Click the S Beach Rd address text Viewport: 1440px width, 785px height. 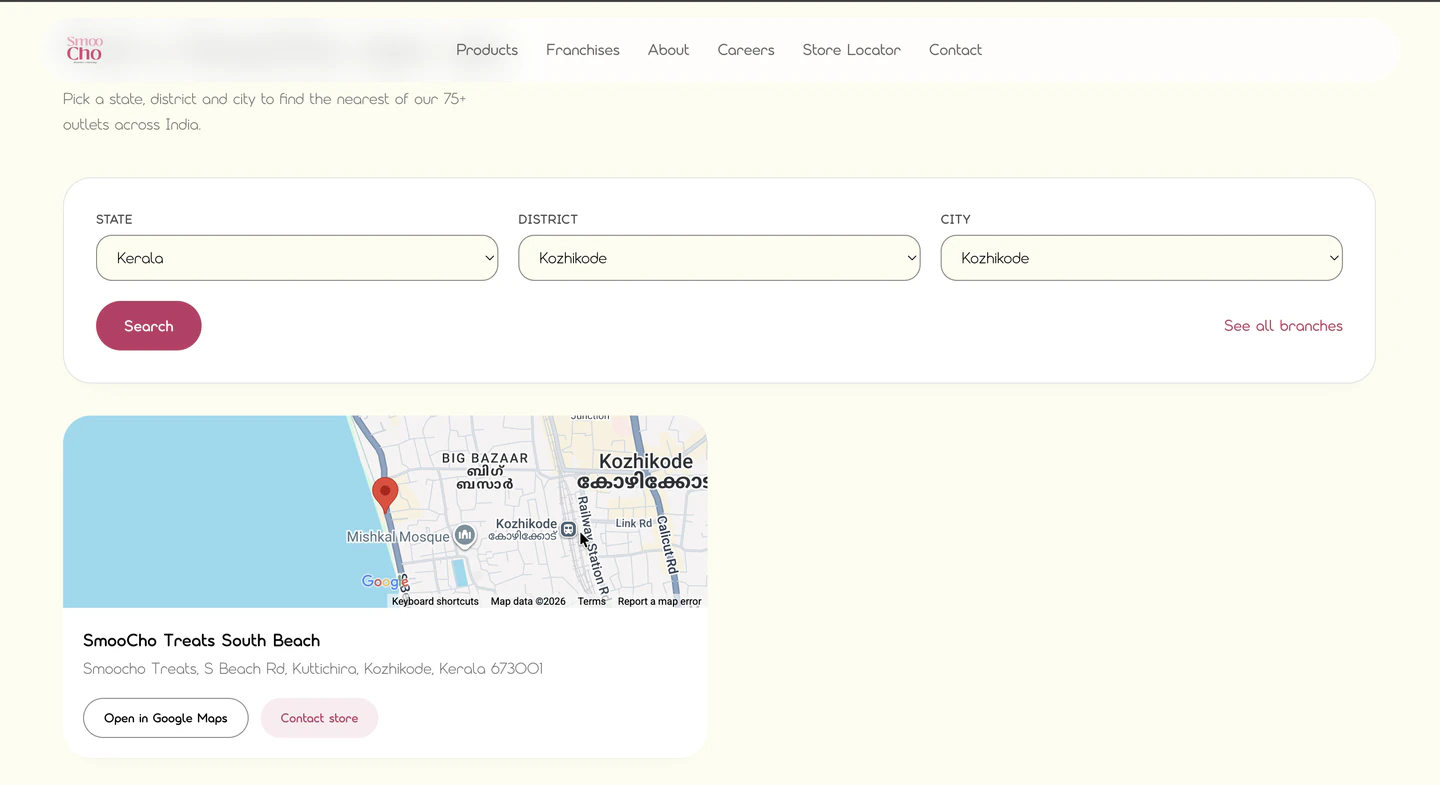point(313,669)
